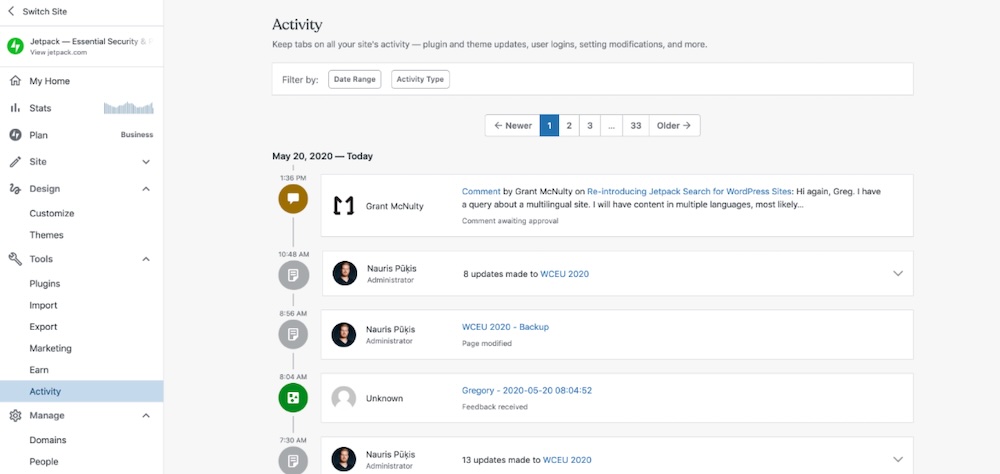Click the Stats bar chart icon
Screen dimensions: 1000x474
tap(15, 108)
